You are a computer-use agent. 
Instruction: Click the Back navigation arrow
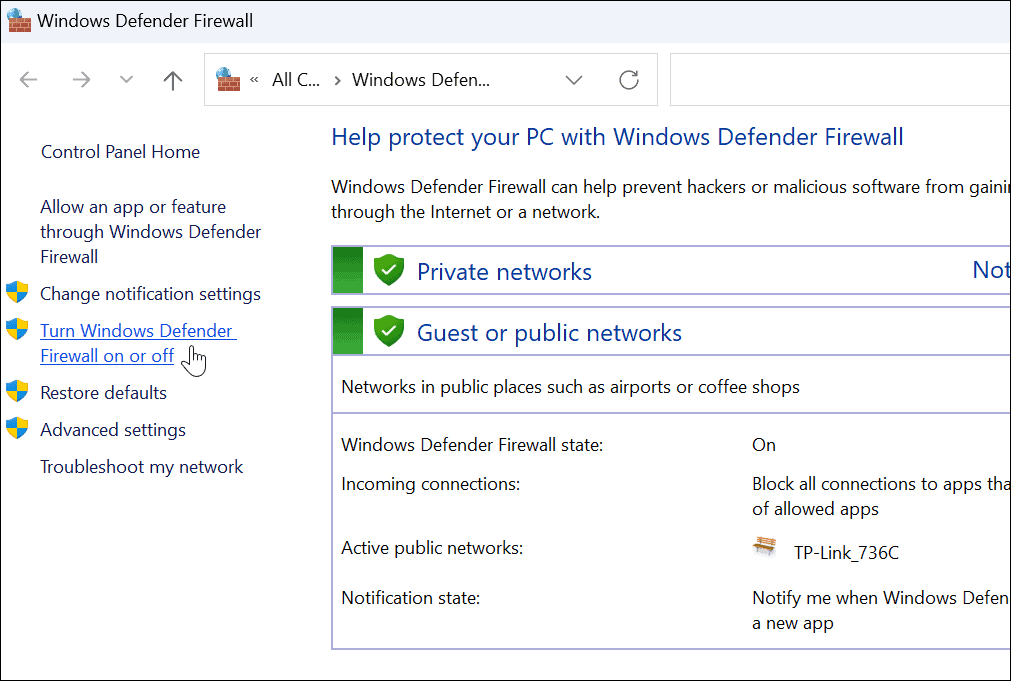point(28,81)
